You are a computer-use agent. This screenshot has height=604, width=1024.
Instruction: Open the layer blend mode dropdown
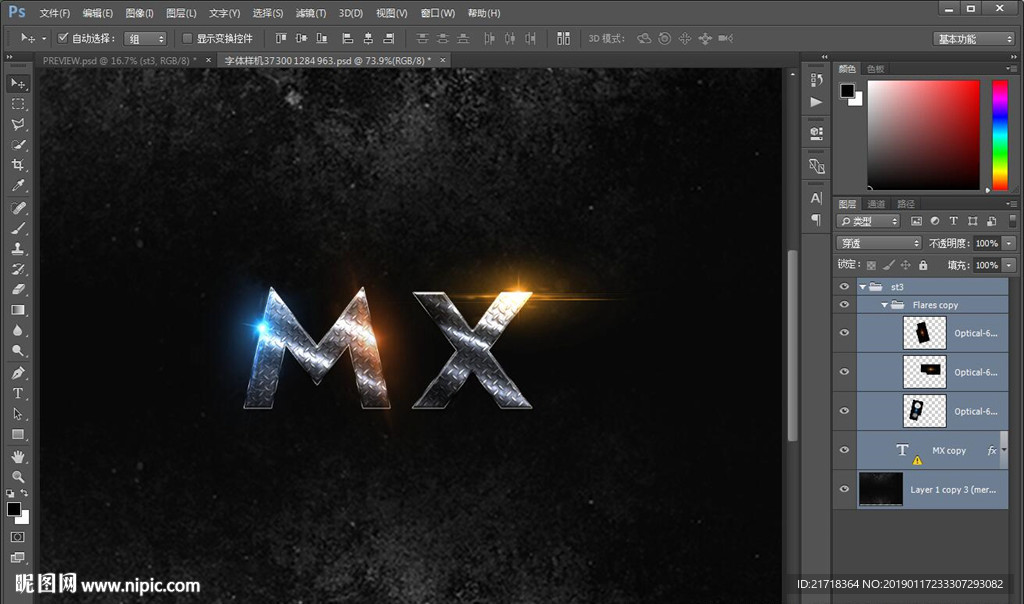tap(879, 243)
